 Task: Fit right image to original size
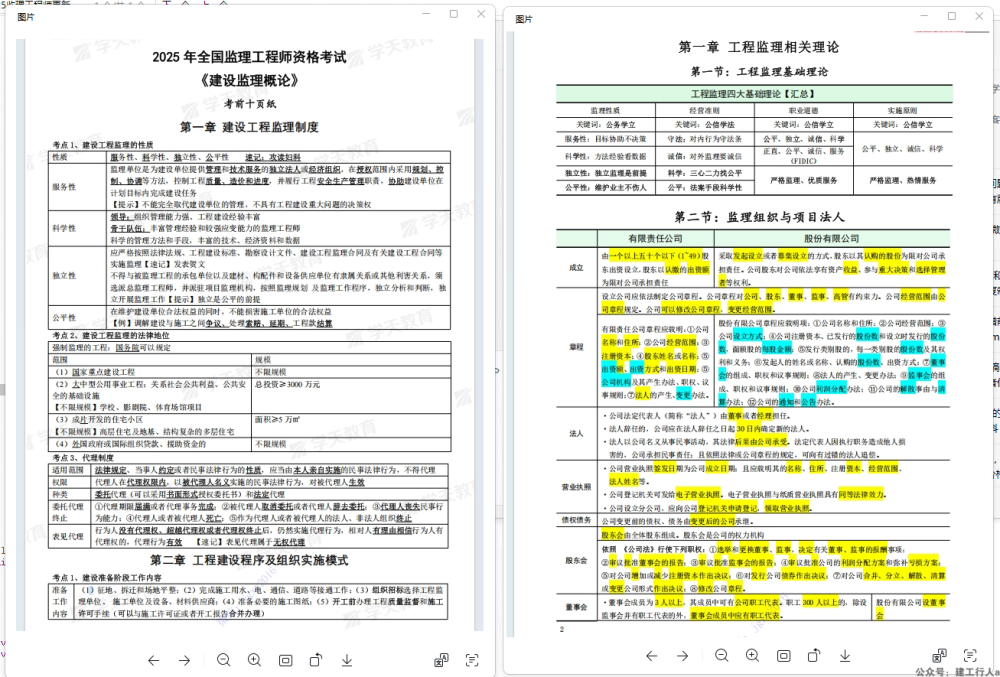point(783,655)
